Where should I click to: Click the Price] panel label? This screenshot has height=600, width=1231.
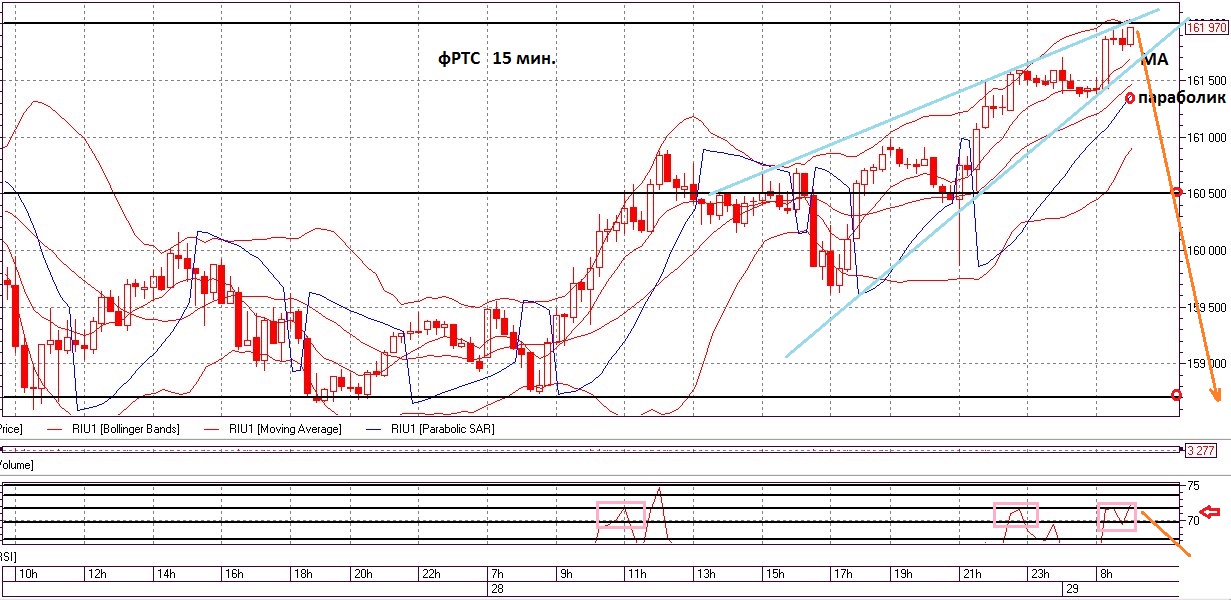coord(11,429)
